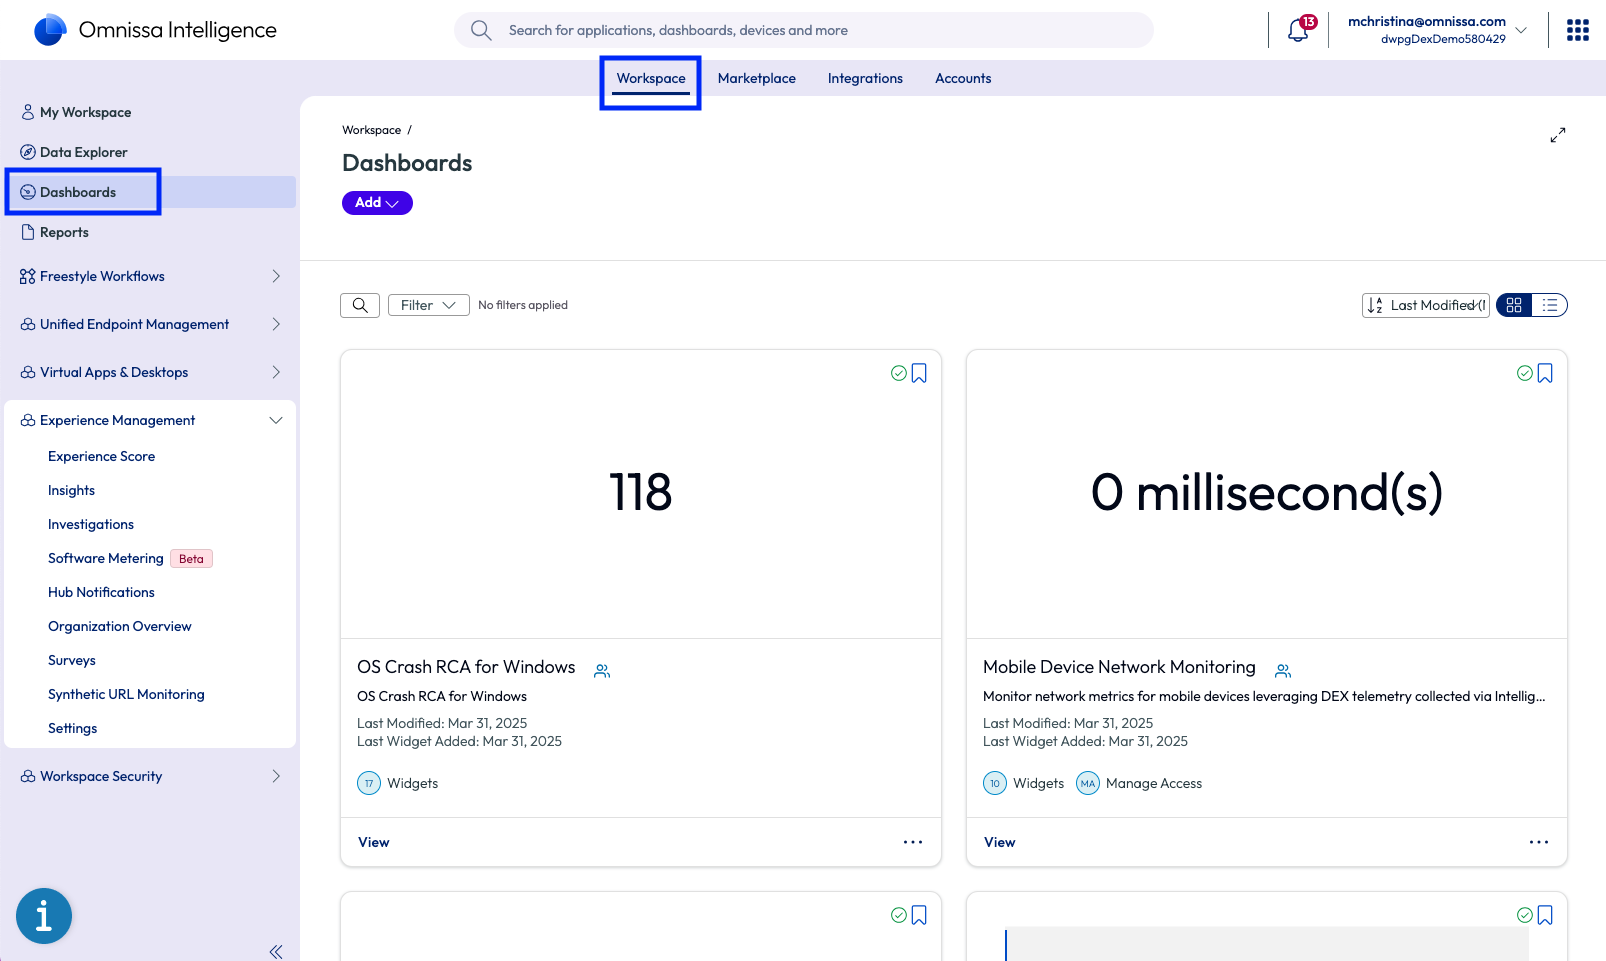Open more options for OS Crash RCA card
1606x961 pixels.
(912, 842)
